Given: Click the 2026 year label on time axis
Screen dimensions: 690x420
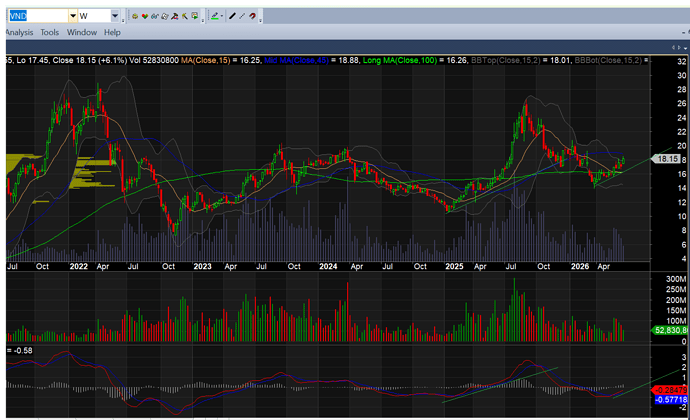Looking at the screenshot, I should [580, 266].
